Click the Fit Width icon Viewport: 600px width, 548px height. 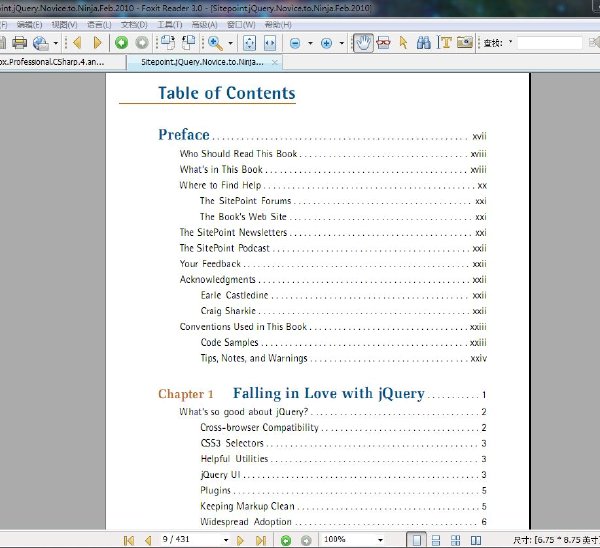click(270, 43)
